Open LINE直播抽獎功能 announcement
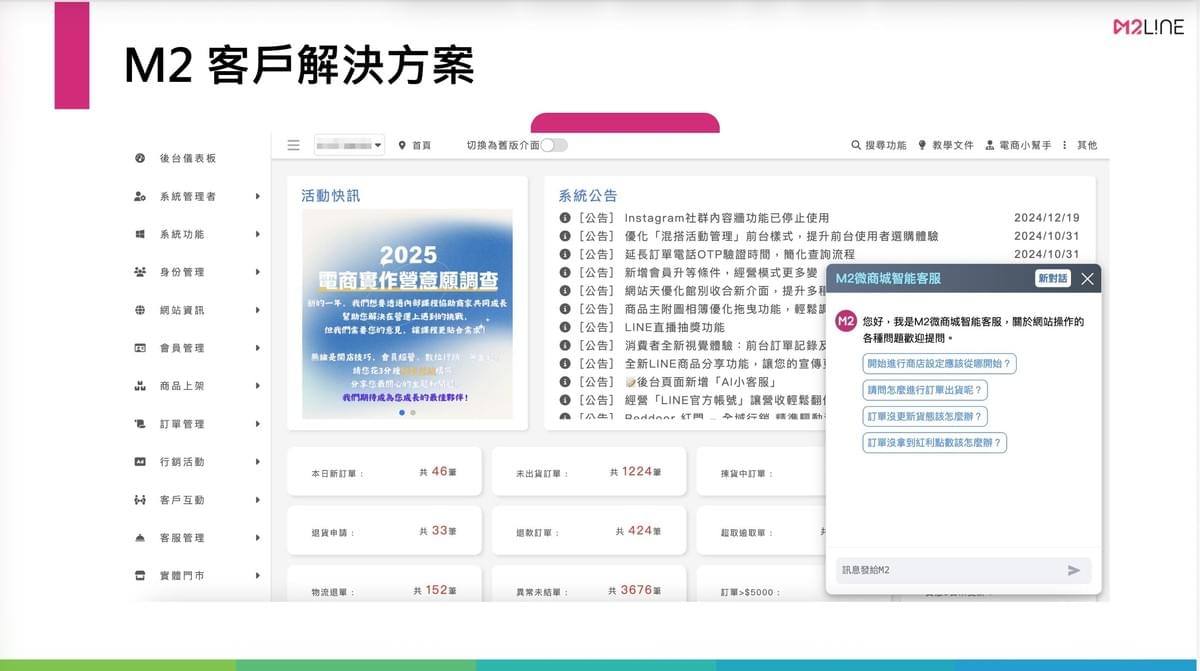Viewport: 1200px width, 671px height. coord(674,327)
